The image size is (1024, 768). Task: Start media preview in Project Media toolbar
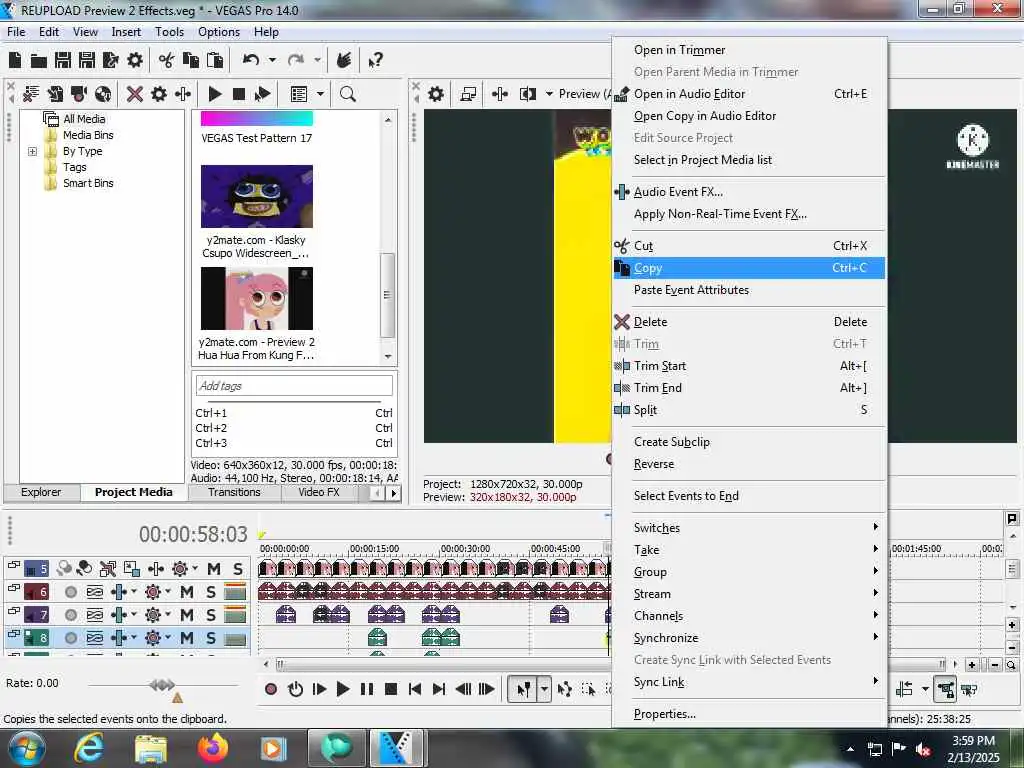click(215, 94)
